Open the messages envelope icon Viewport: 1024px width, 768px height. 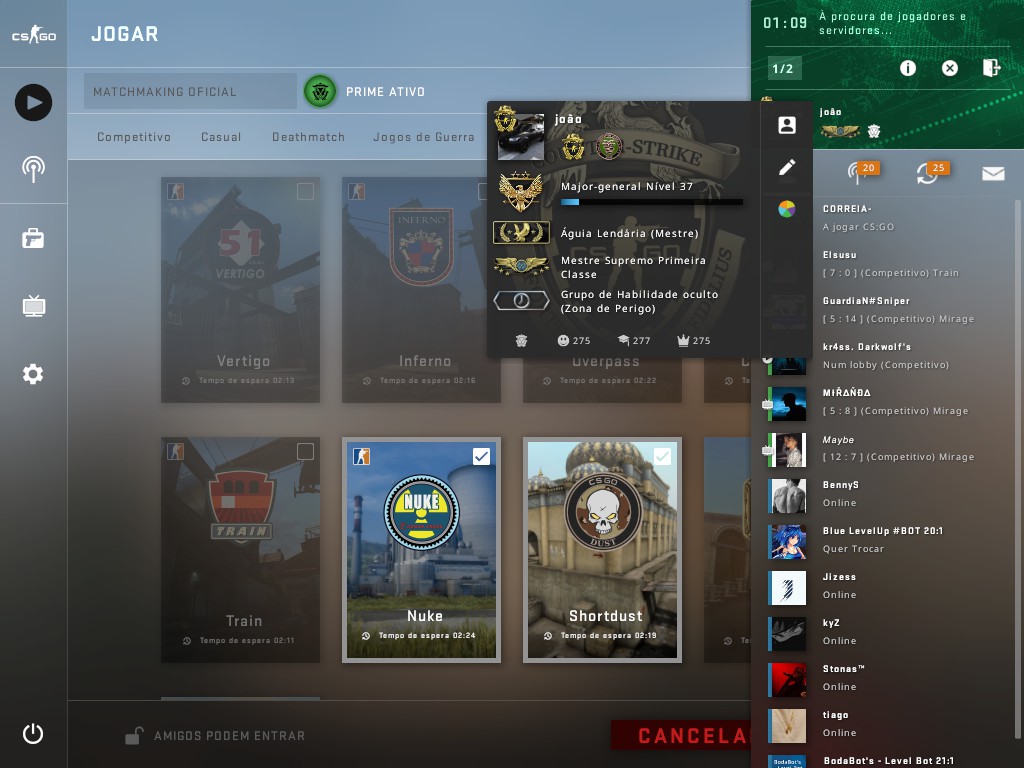pyautogui.click(x=993, y=173)
